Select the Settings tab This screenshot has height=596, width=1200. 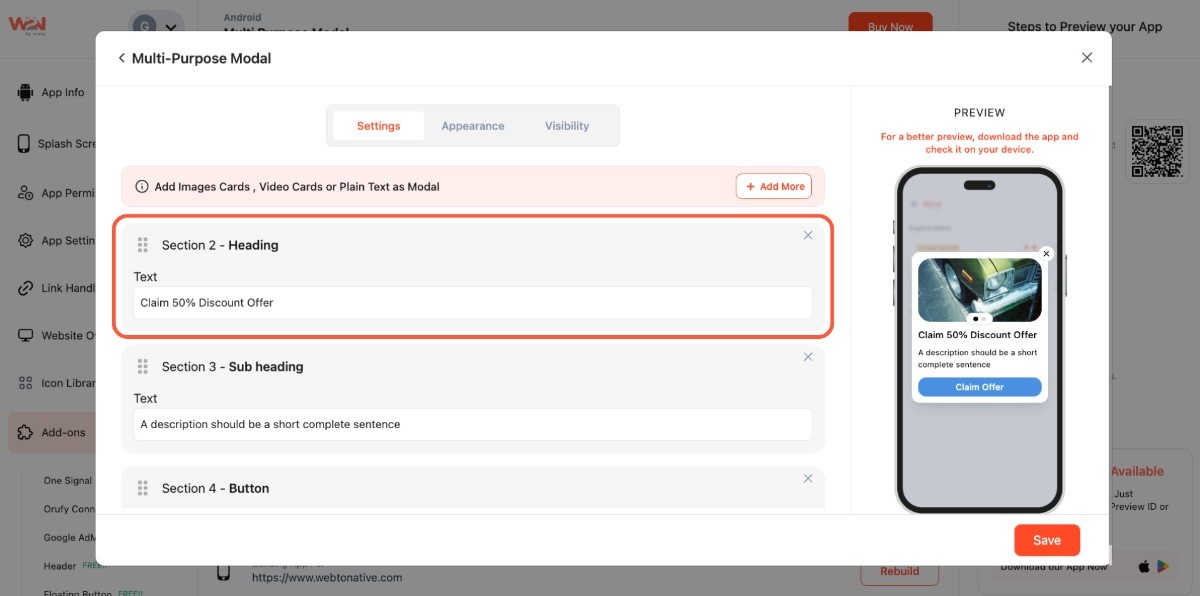[x=378, y=126]
